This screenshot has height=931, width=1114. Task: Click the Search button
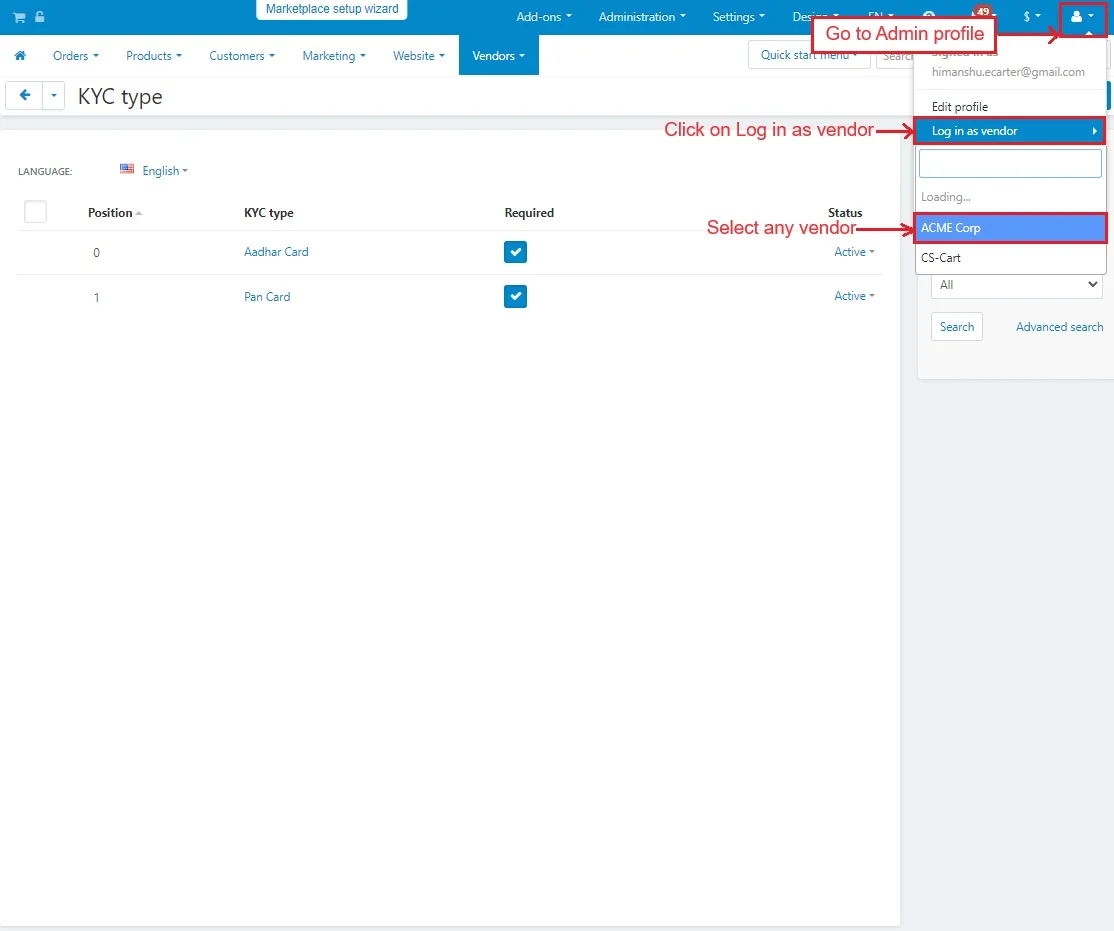(956, 327)
